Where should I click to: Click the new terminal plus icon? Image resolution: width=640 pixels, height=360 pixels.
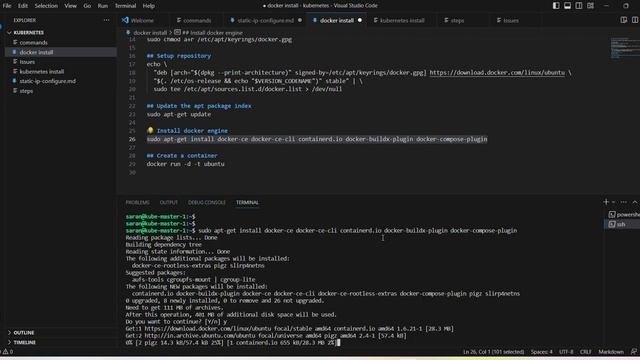(606, 202)
